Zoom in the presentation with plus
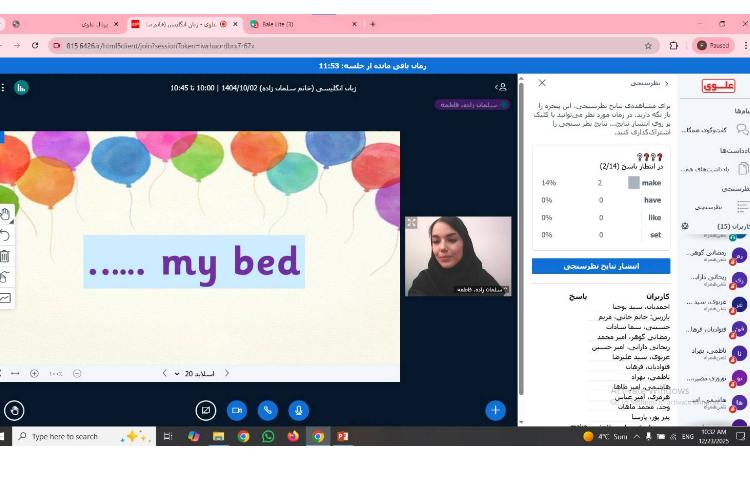This screenshot has width=750, height=480. (x=34, y=373)
